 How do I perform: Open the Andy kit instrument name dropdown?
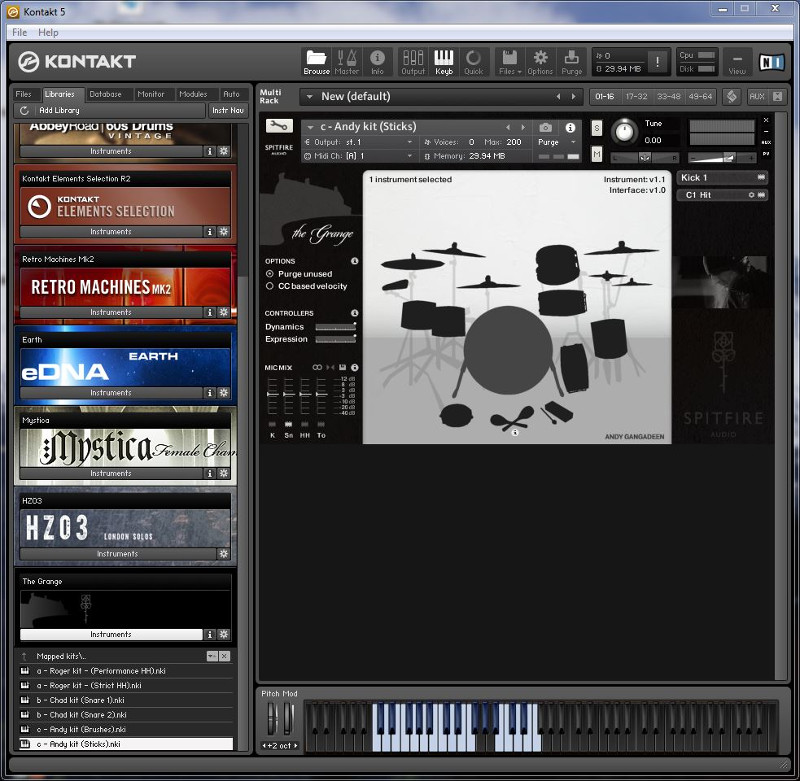(310, 127)
